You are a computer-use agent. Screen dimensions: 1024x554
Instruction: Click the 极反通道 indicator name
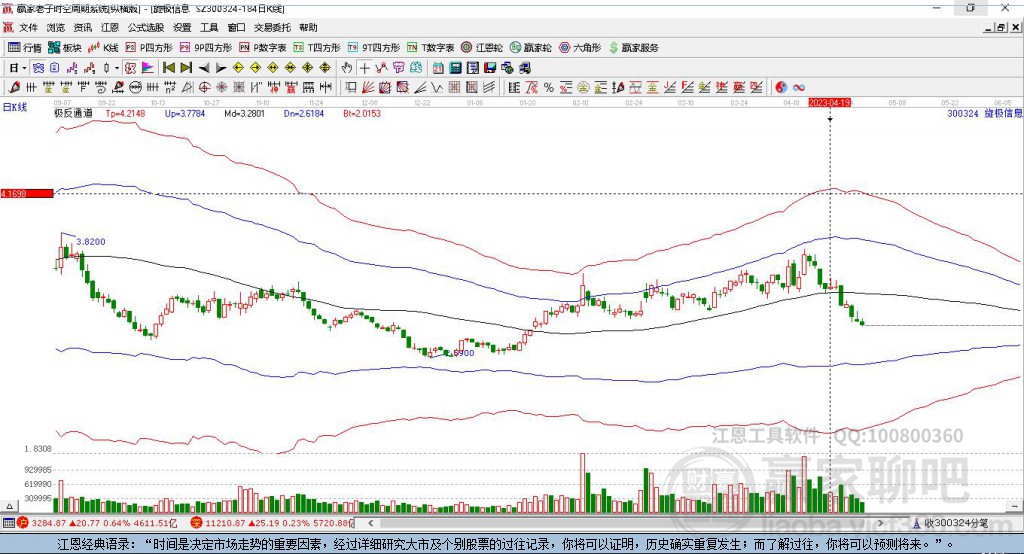(73, 113)
